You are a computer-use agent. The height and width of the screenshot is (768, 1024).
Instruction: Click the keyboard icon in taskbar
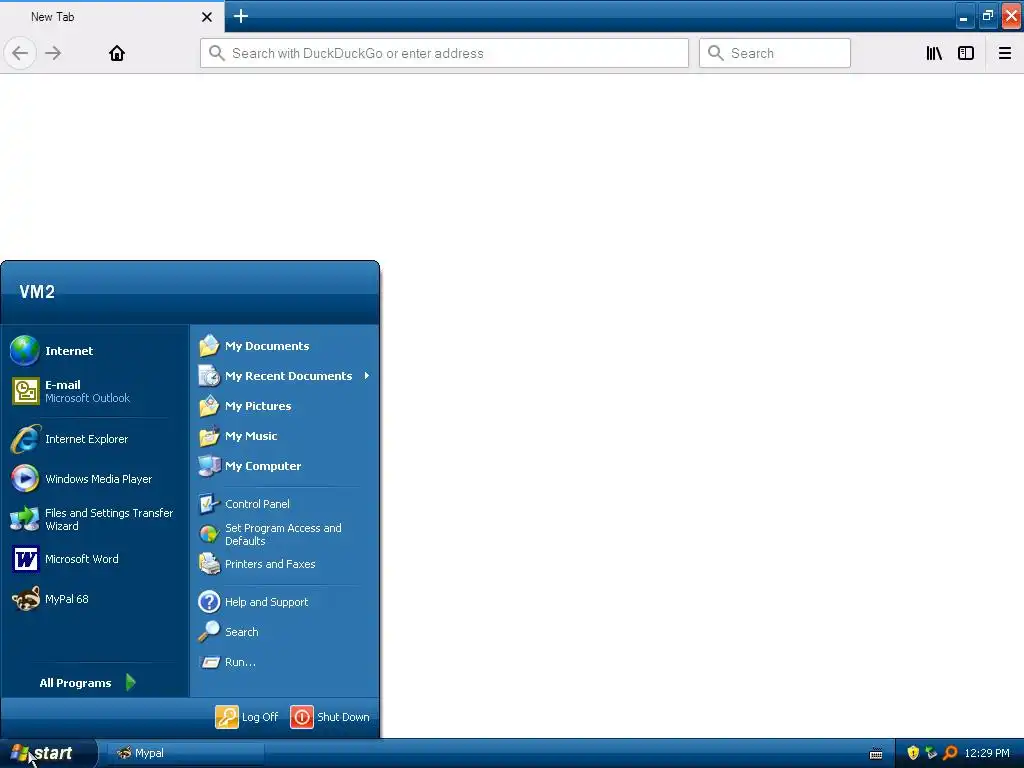click(876, 754)
